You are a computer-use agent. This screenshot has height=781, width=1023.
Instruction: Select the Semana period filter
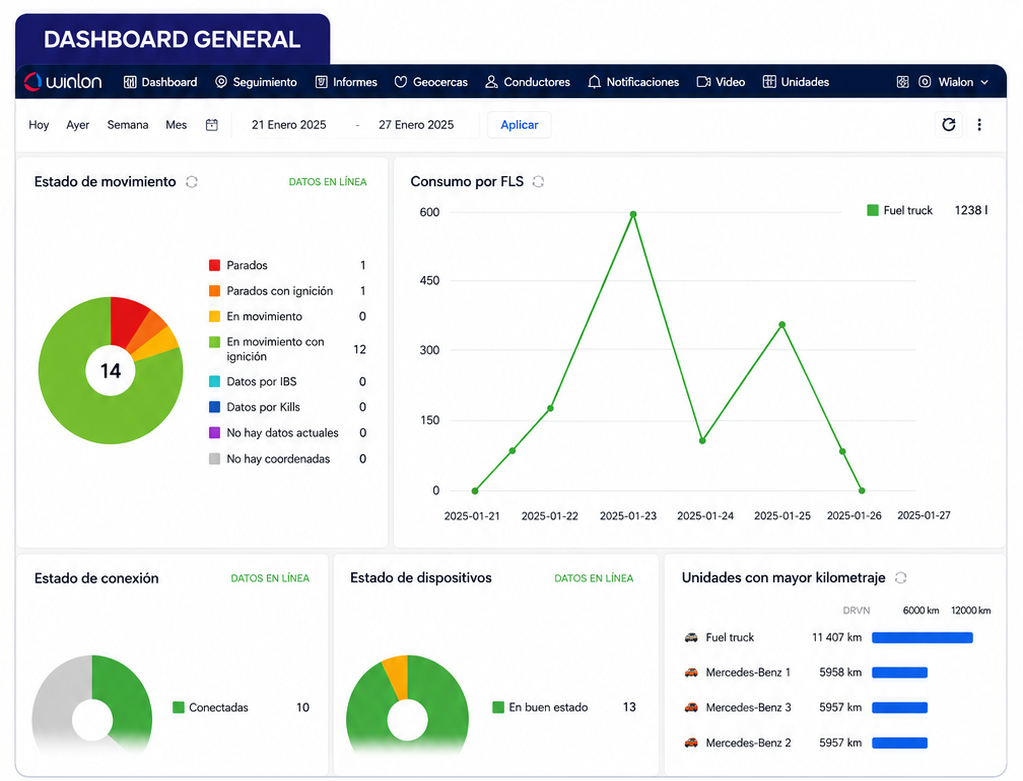(x=128, y=125)
